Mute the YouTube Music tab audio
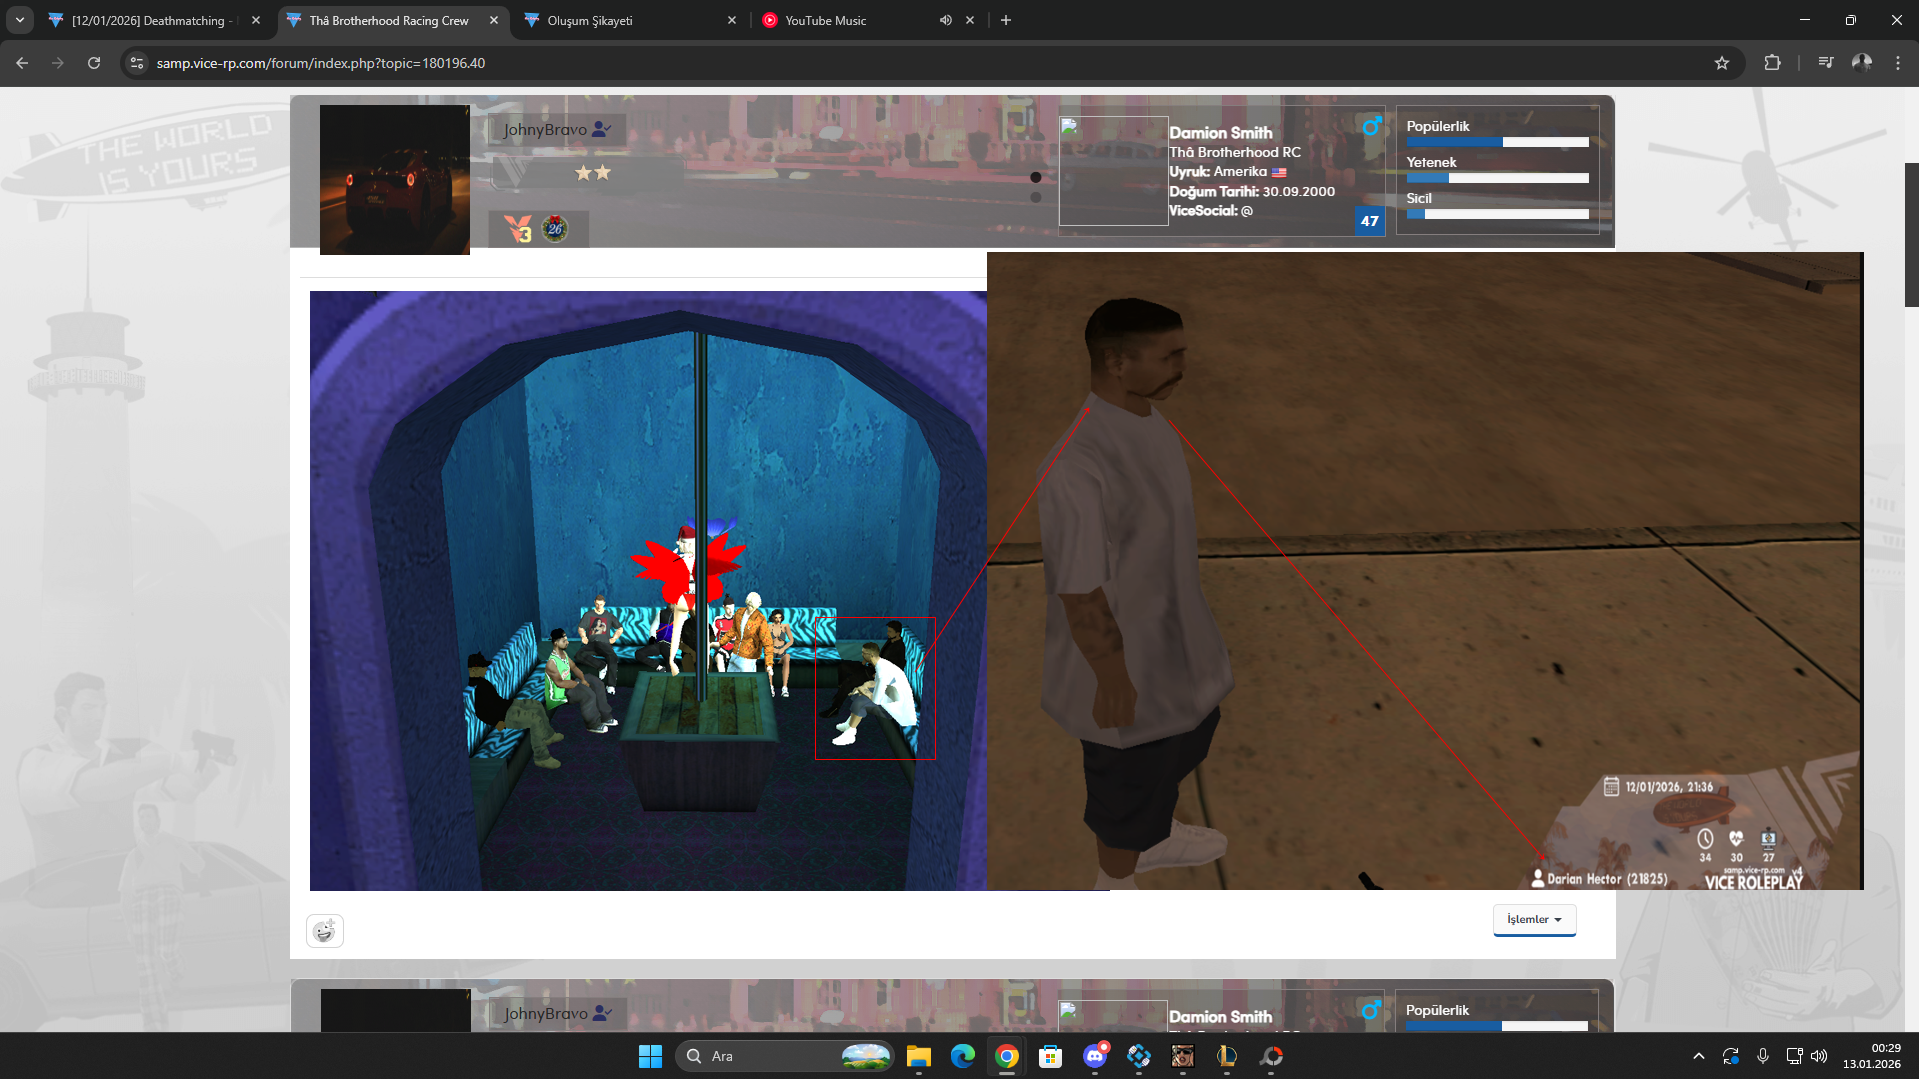 (x=945, y=20)
